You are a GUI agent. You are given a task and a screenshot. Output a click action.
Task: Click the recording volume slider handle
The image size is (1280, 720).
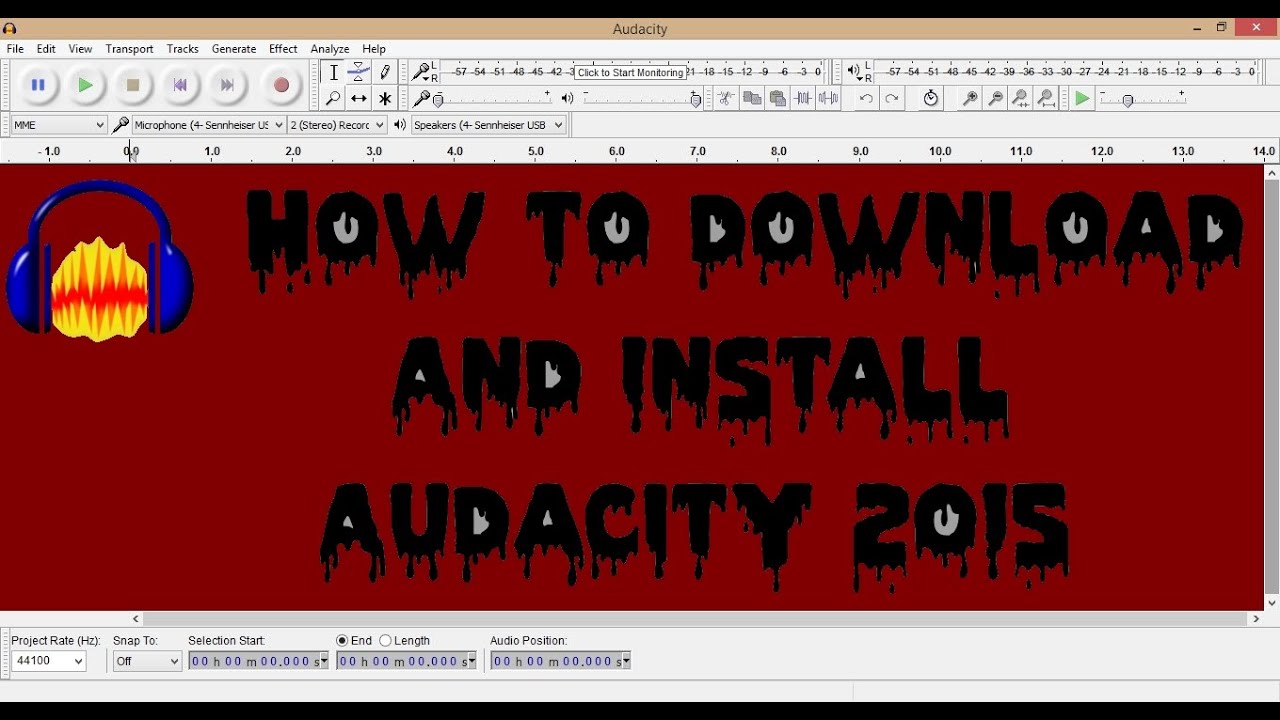[x=438, y=100]
